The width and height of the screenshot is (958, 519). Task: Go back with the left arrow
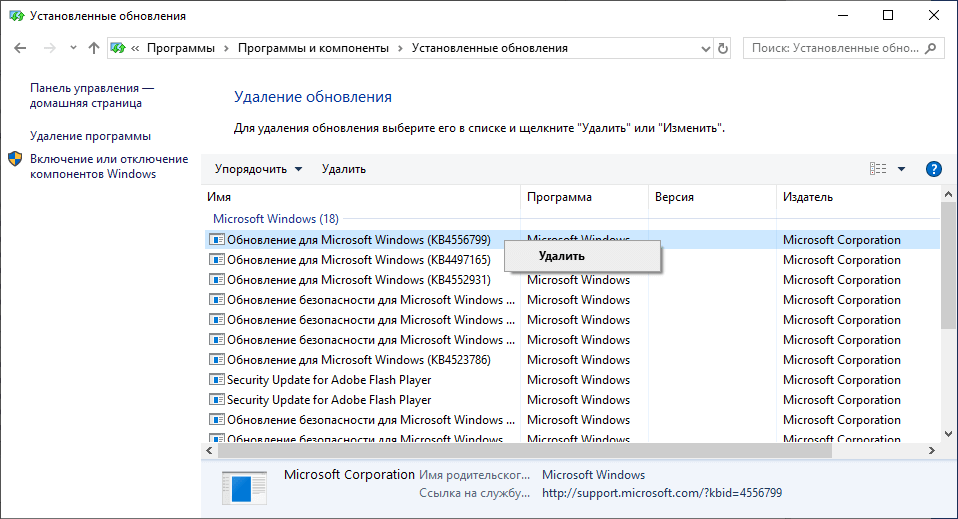(20, 48)
